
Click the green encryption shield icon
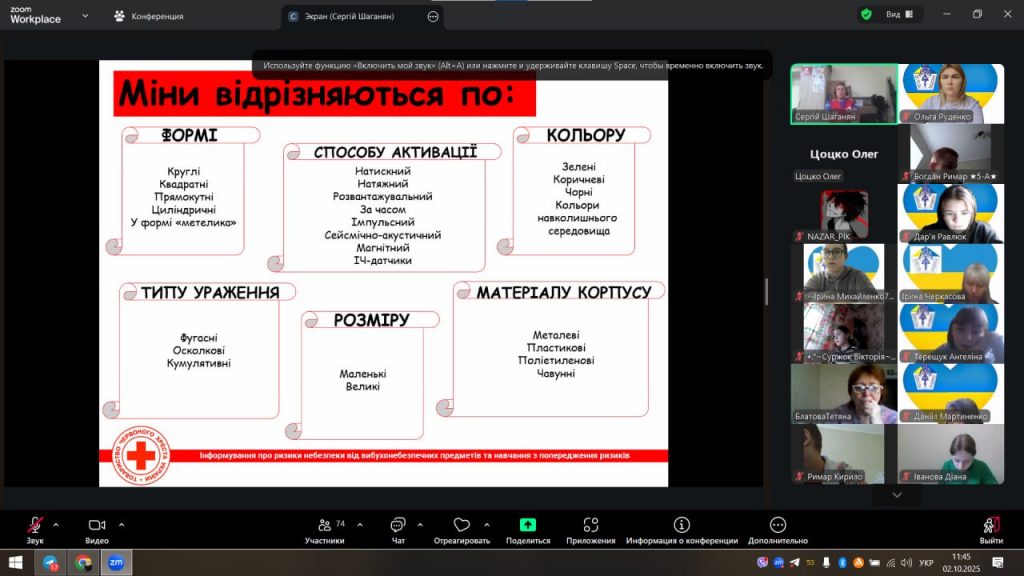[x=866, y=15]
